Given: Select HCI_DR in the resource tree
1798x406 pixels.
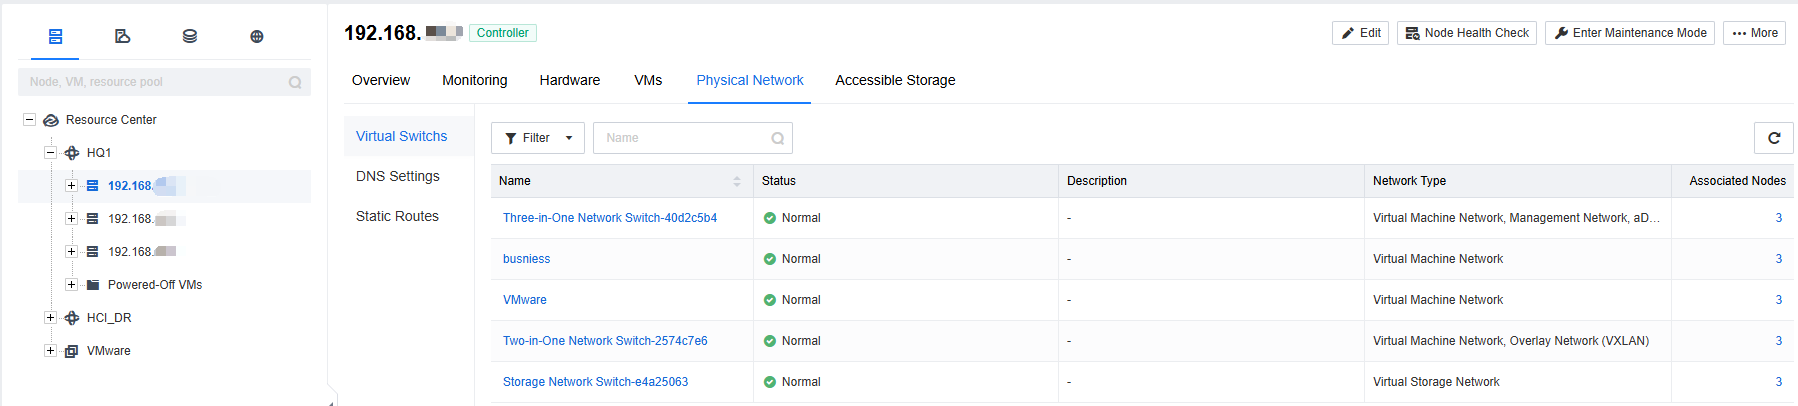Looking at the screenshot, I should pos(109,318).
